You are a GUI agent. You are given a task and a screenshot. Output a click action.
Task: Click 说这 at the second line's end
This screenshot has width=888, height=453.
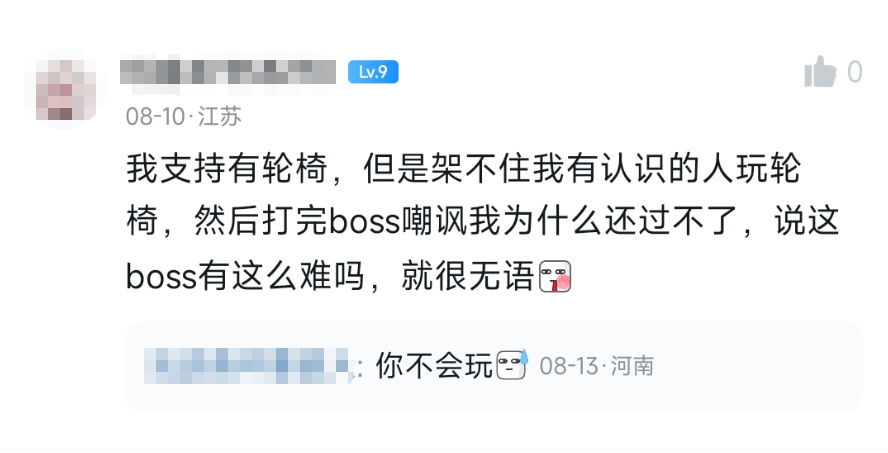coord(806,221)
